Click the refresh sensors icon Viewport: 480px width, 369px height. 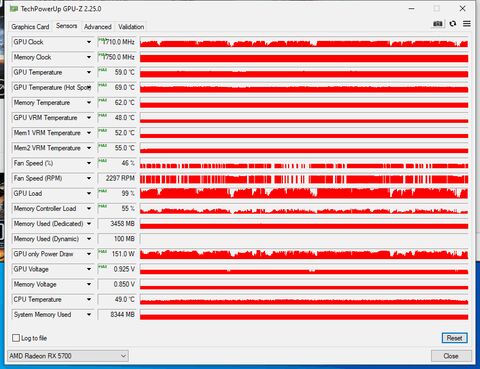pyautogui.click(x=453, y=24)
